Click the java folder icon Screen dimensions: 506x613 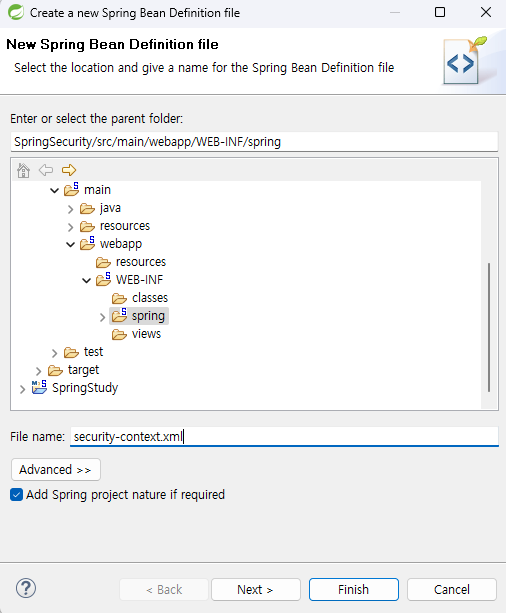pyautogui.click(x=87, y=209)
